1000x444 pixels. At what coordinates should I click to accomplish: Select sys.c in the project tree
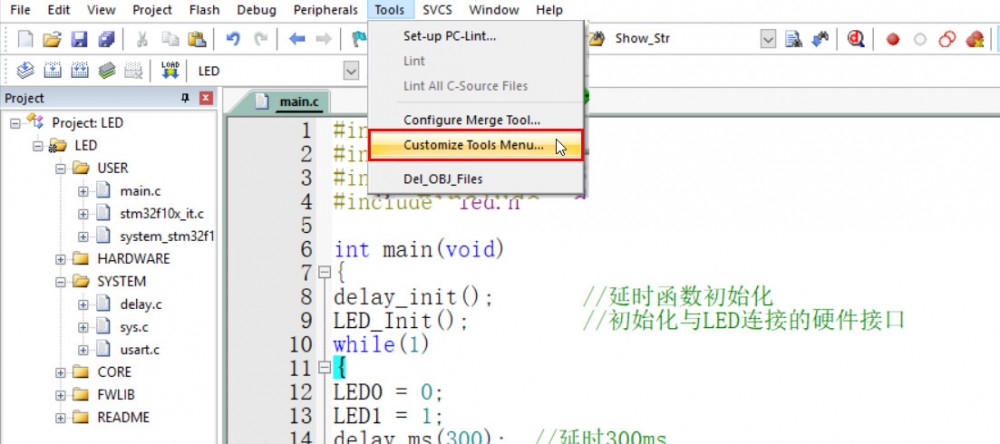(134, 327)
